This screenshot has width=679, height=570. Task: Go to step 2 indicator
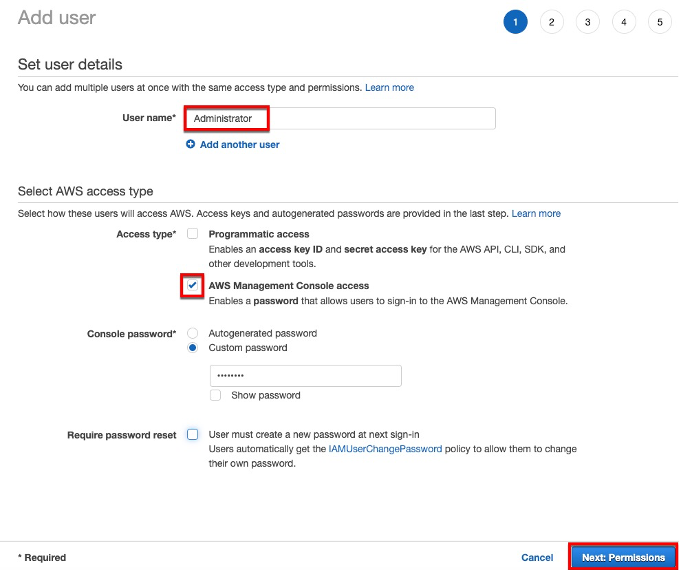point(551,22)
